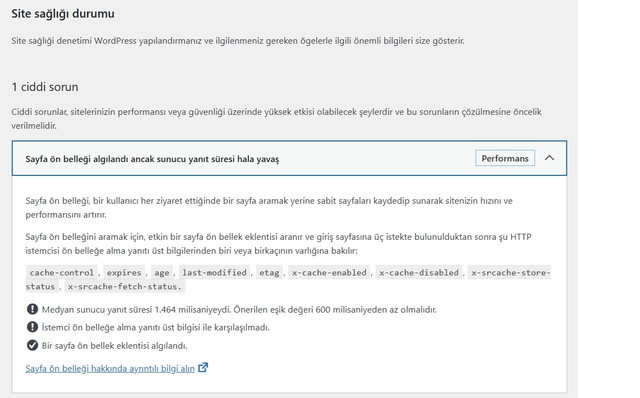The width and height of the screenshot is (640, 398).
Task: Open 'Sayfa ön belleği hakkında ayrıntılı bilgi alın' link
Action: point(110,369)
